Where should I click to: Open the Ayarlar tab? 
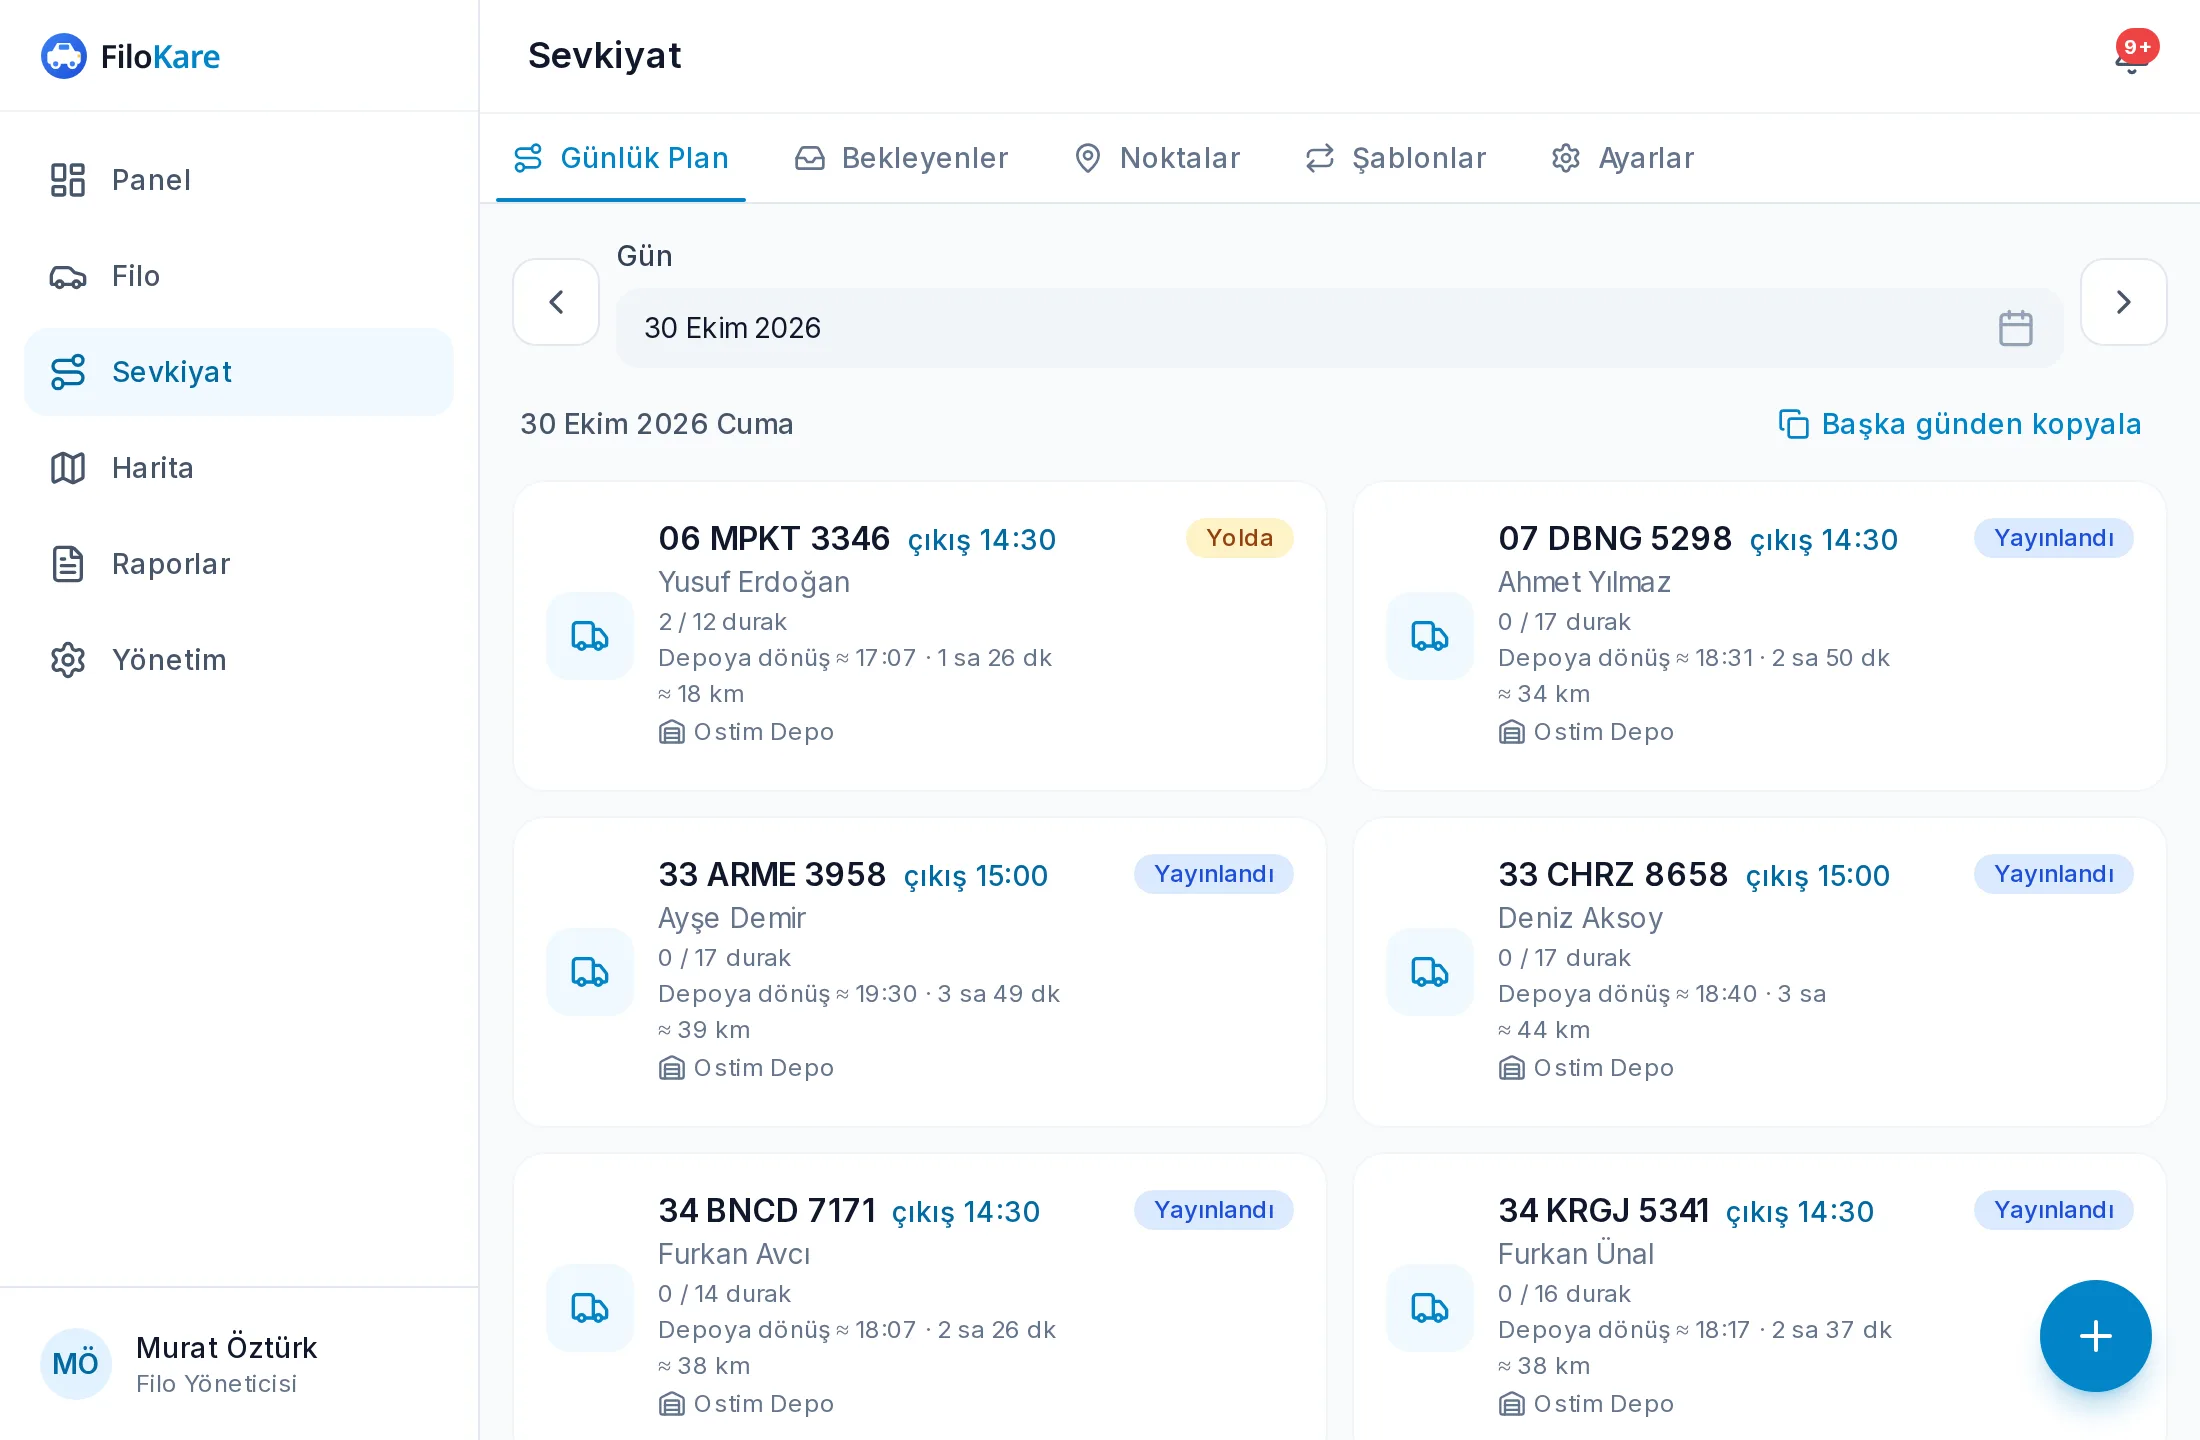[1622, 158]
